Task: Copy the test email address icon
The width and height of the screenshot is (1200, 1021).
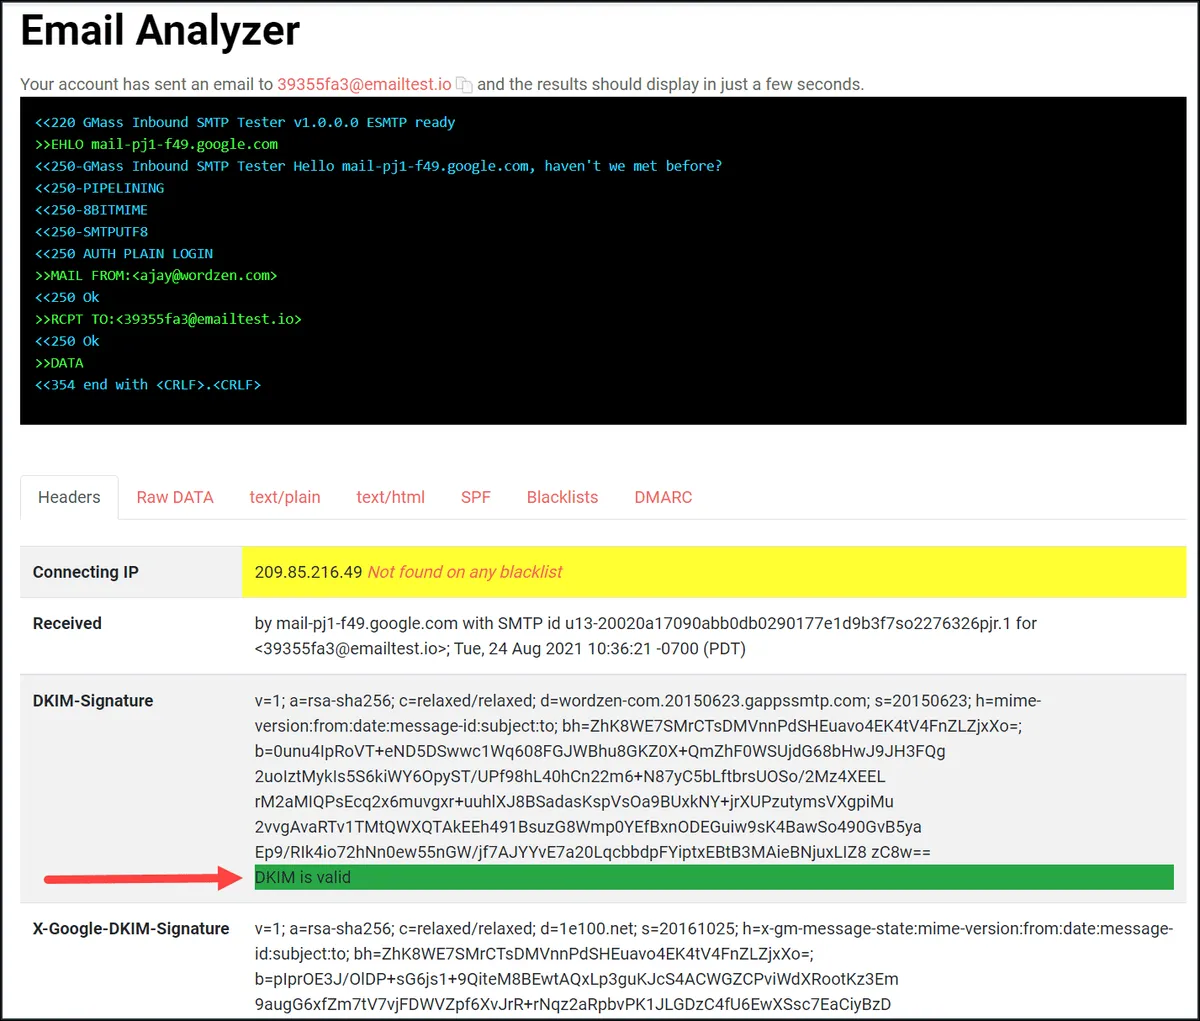Action: click(x=464, y=85)
